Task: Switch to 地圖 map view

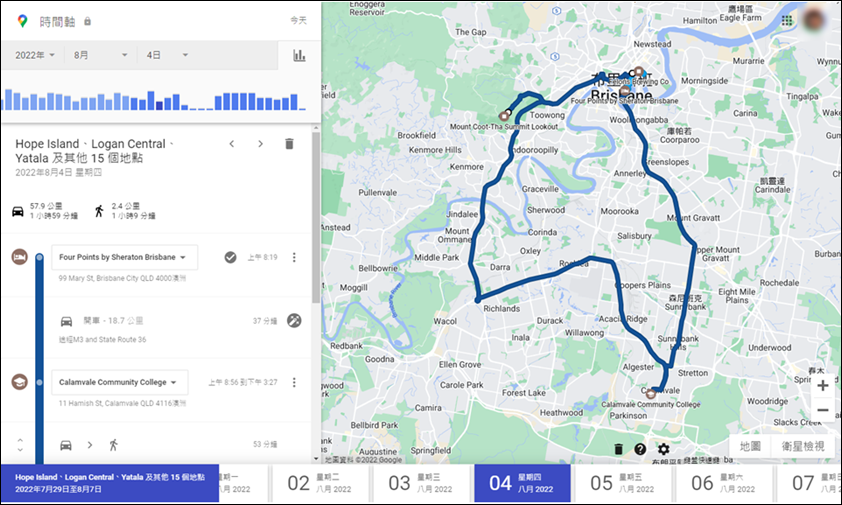Action: pos(750,446)
